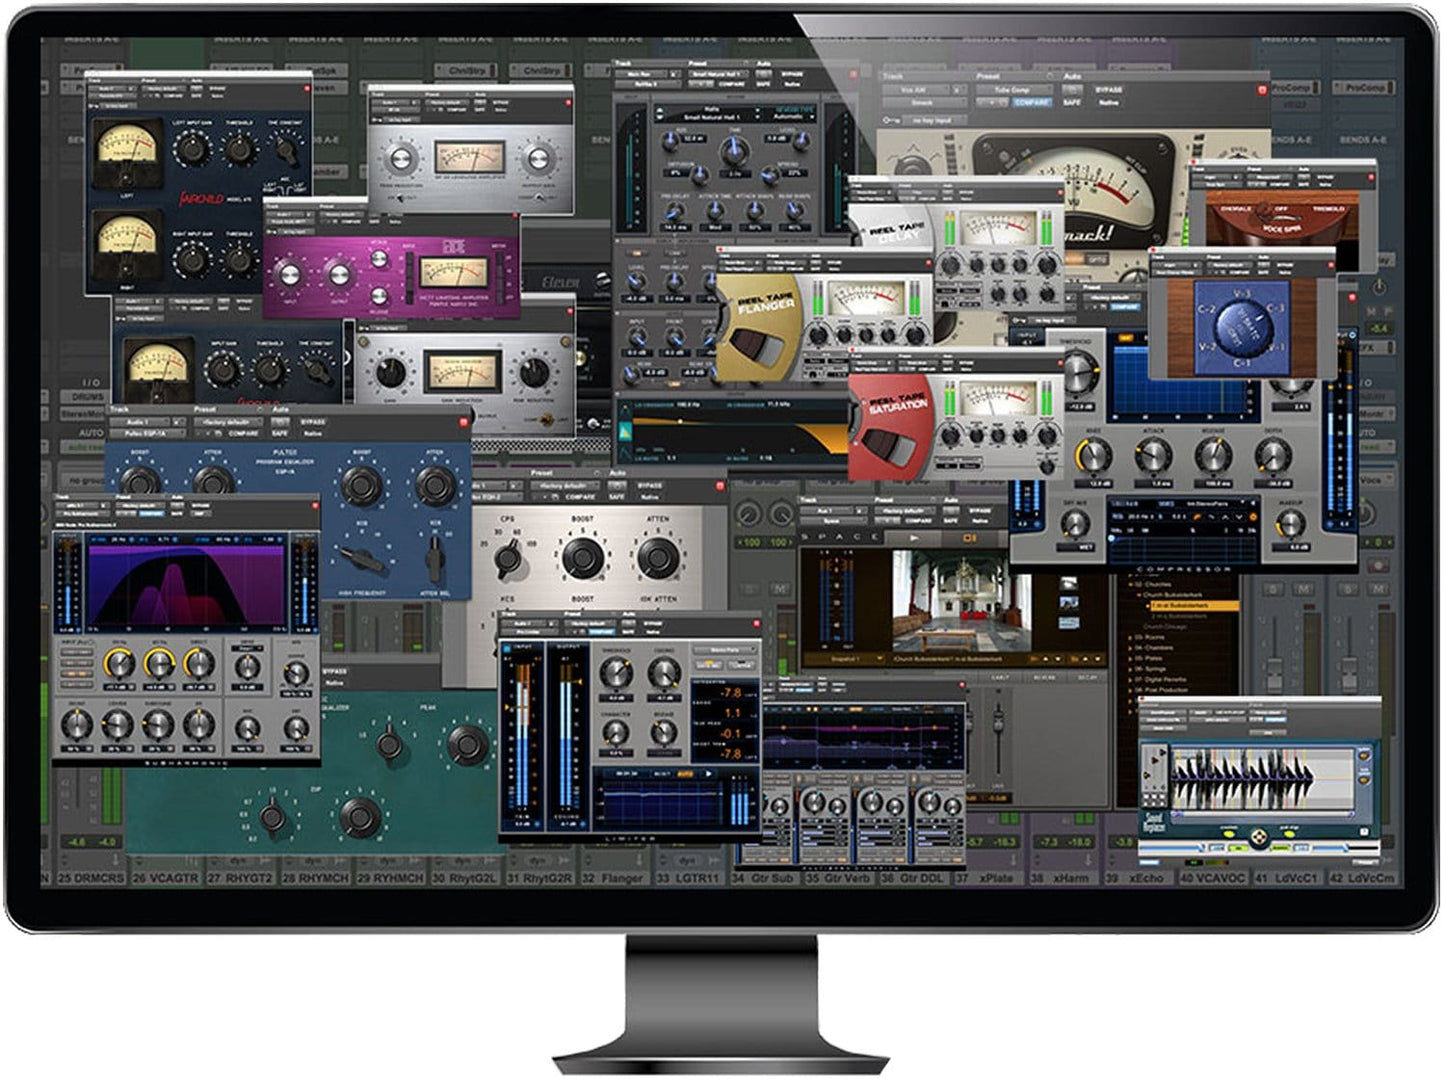Open the Preset dropdown on the reverb plugin
Image resolution: width=1445 pixels, height=1079 pixels.
[719, 74]
